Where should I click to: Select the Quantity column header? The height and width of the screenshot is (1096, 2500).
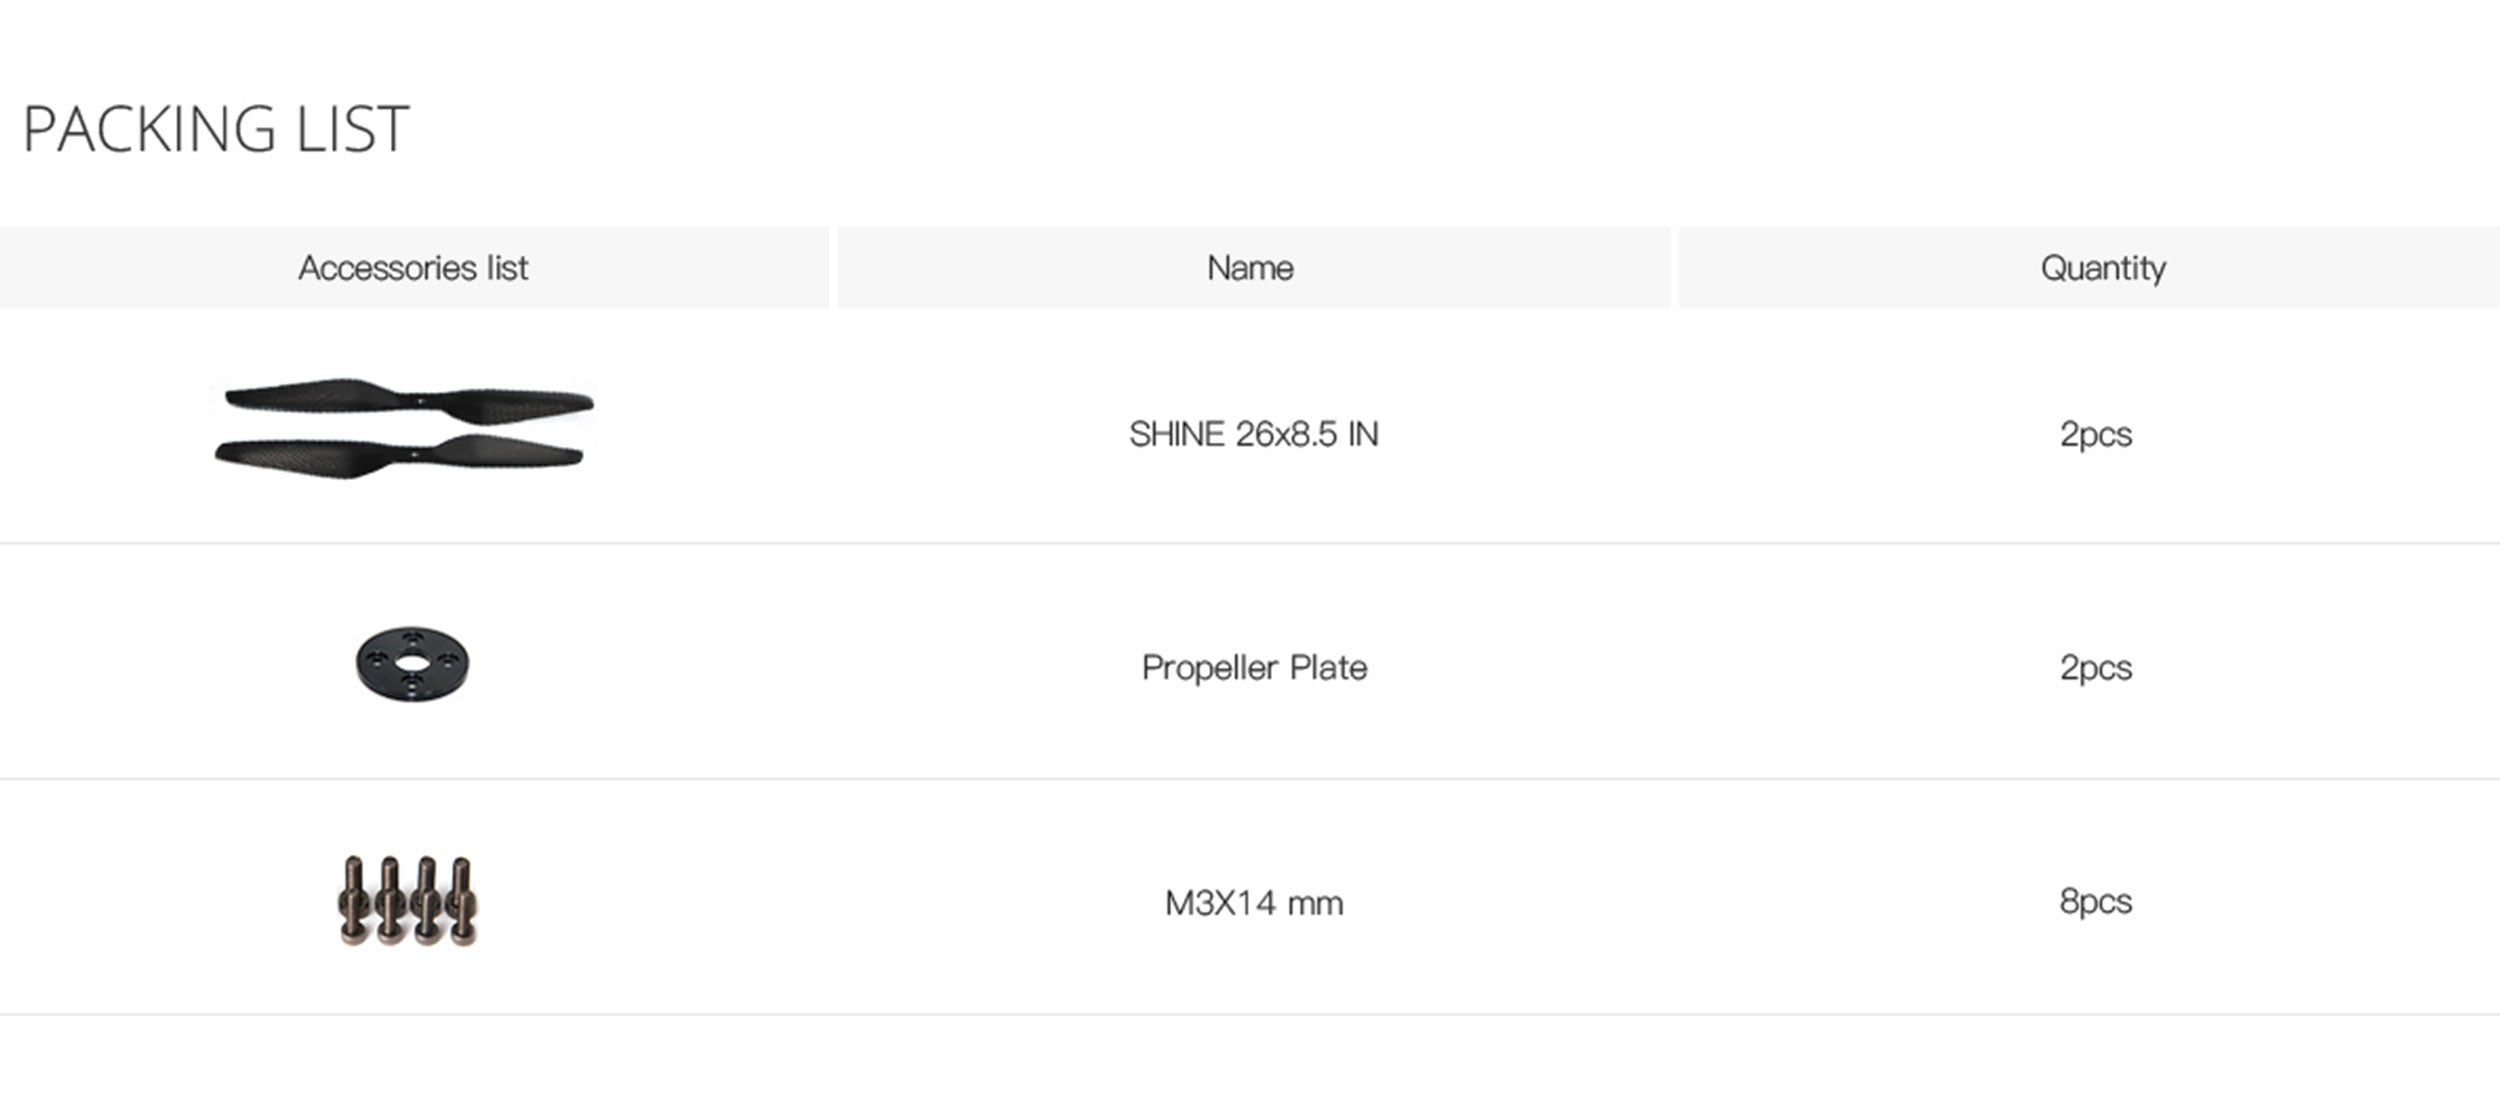2103,268
